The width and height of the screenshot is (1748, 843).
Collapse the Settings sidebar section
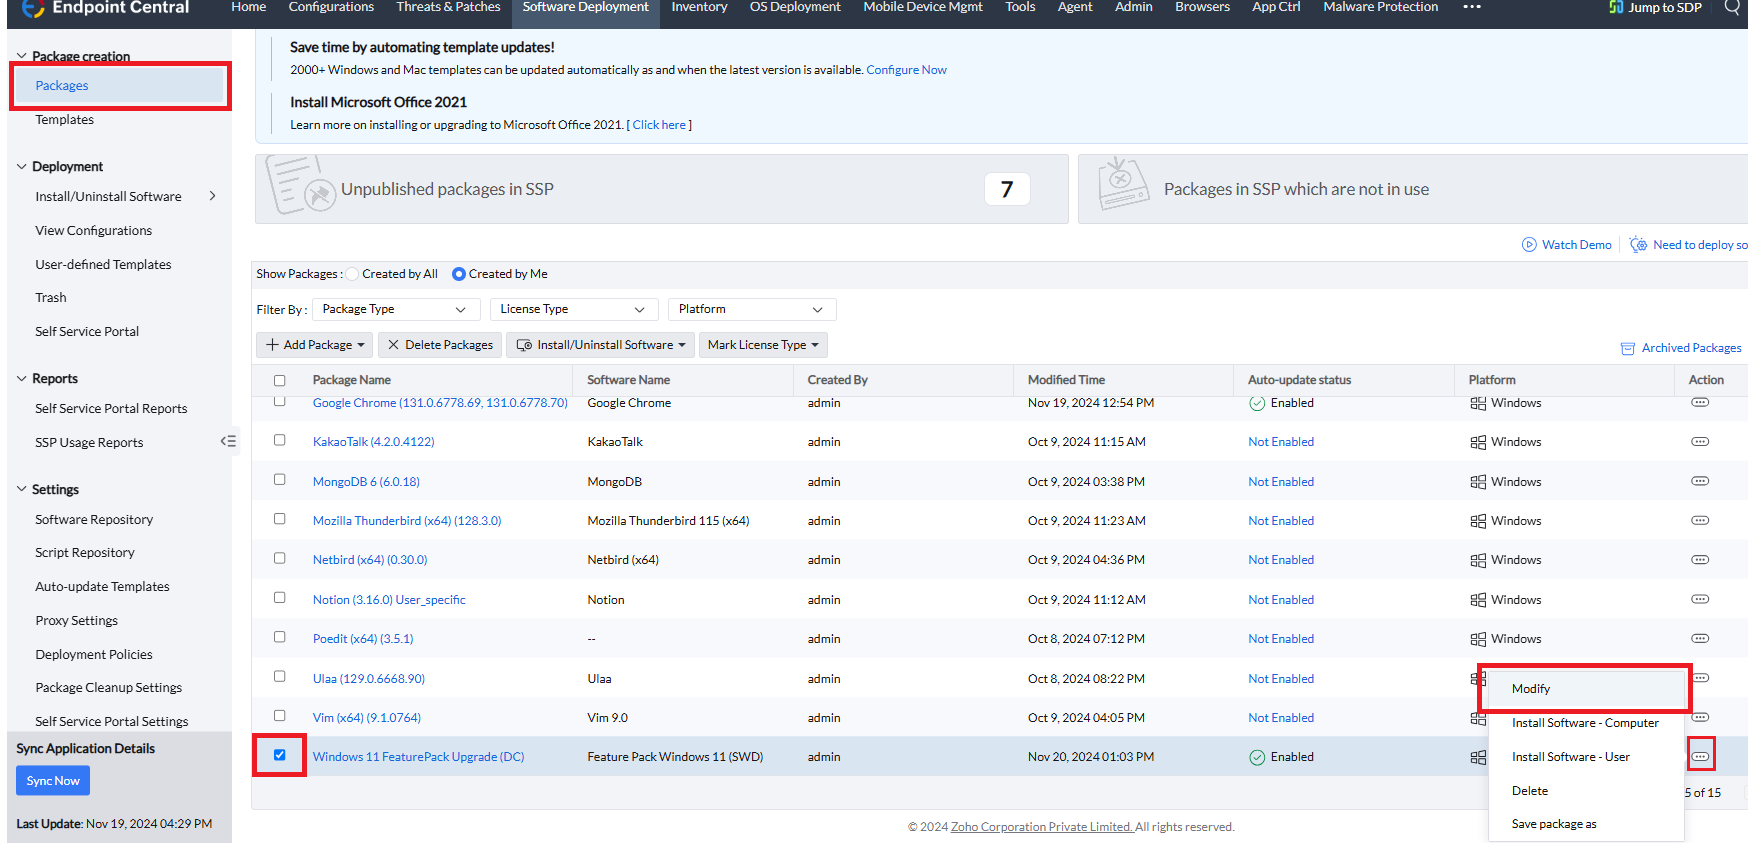click(22, 489)
